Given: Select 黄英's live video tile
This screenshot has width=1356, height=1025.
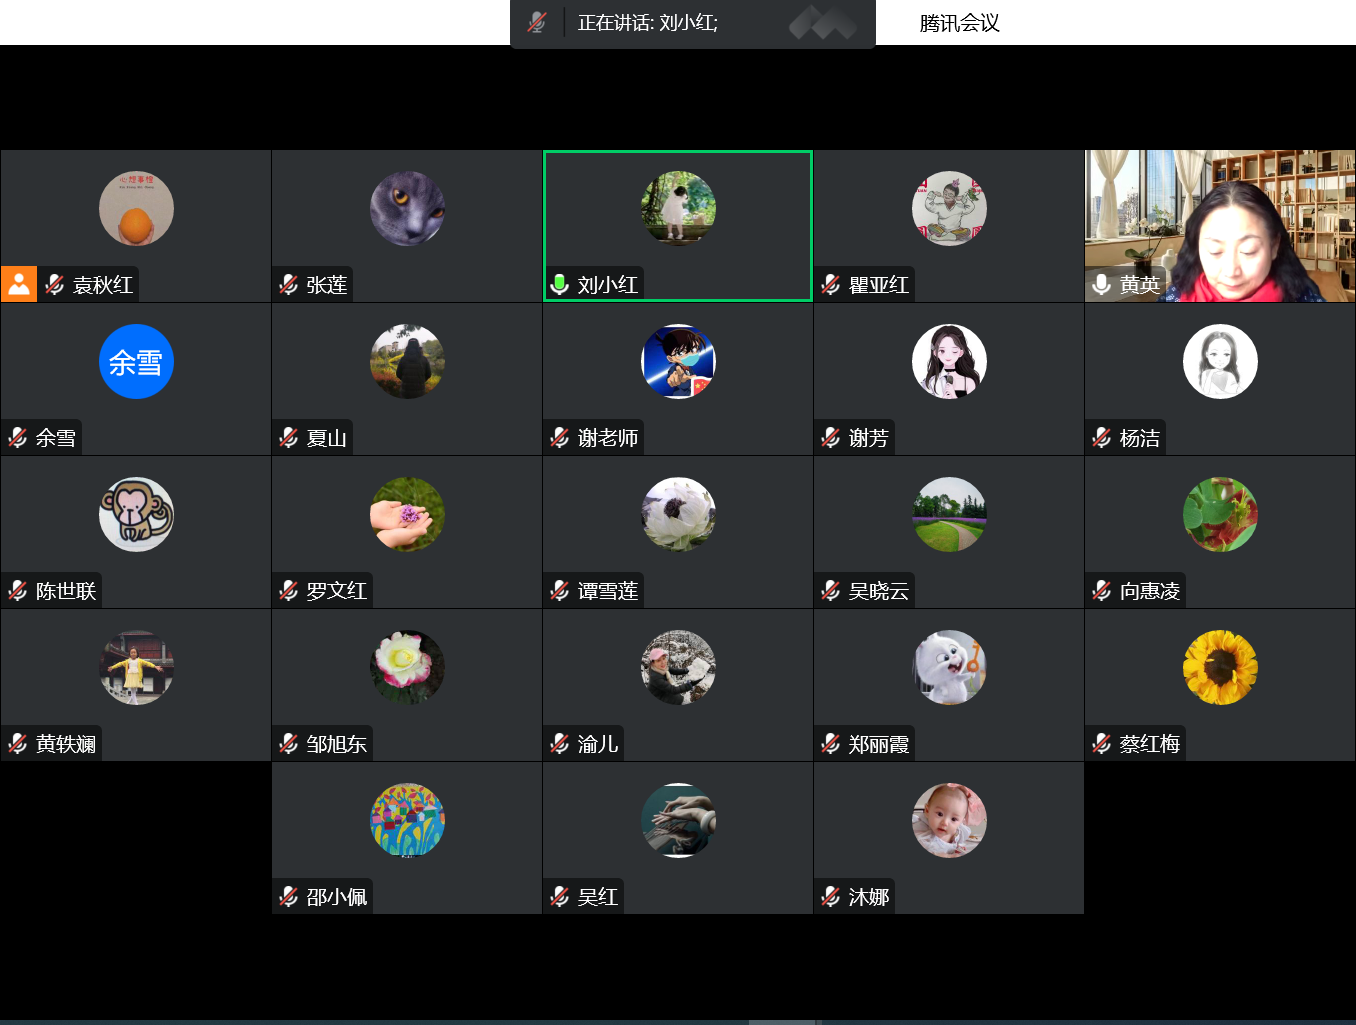Looking at the screenshot, I should click(1219, 226).
